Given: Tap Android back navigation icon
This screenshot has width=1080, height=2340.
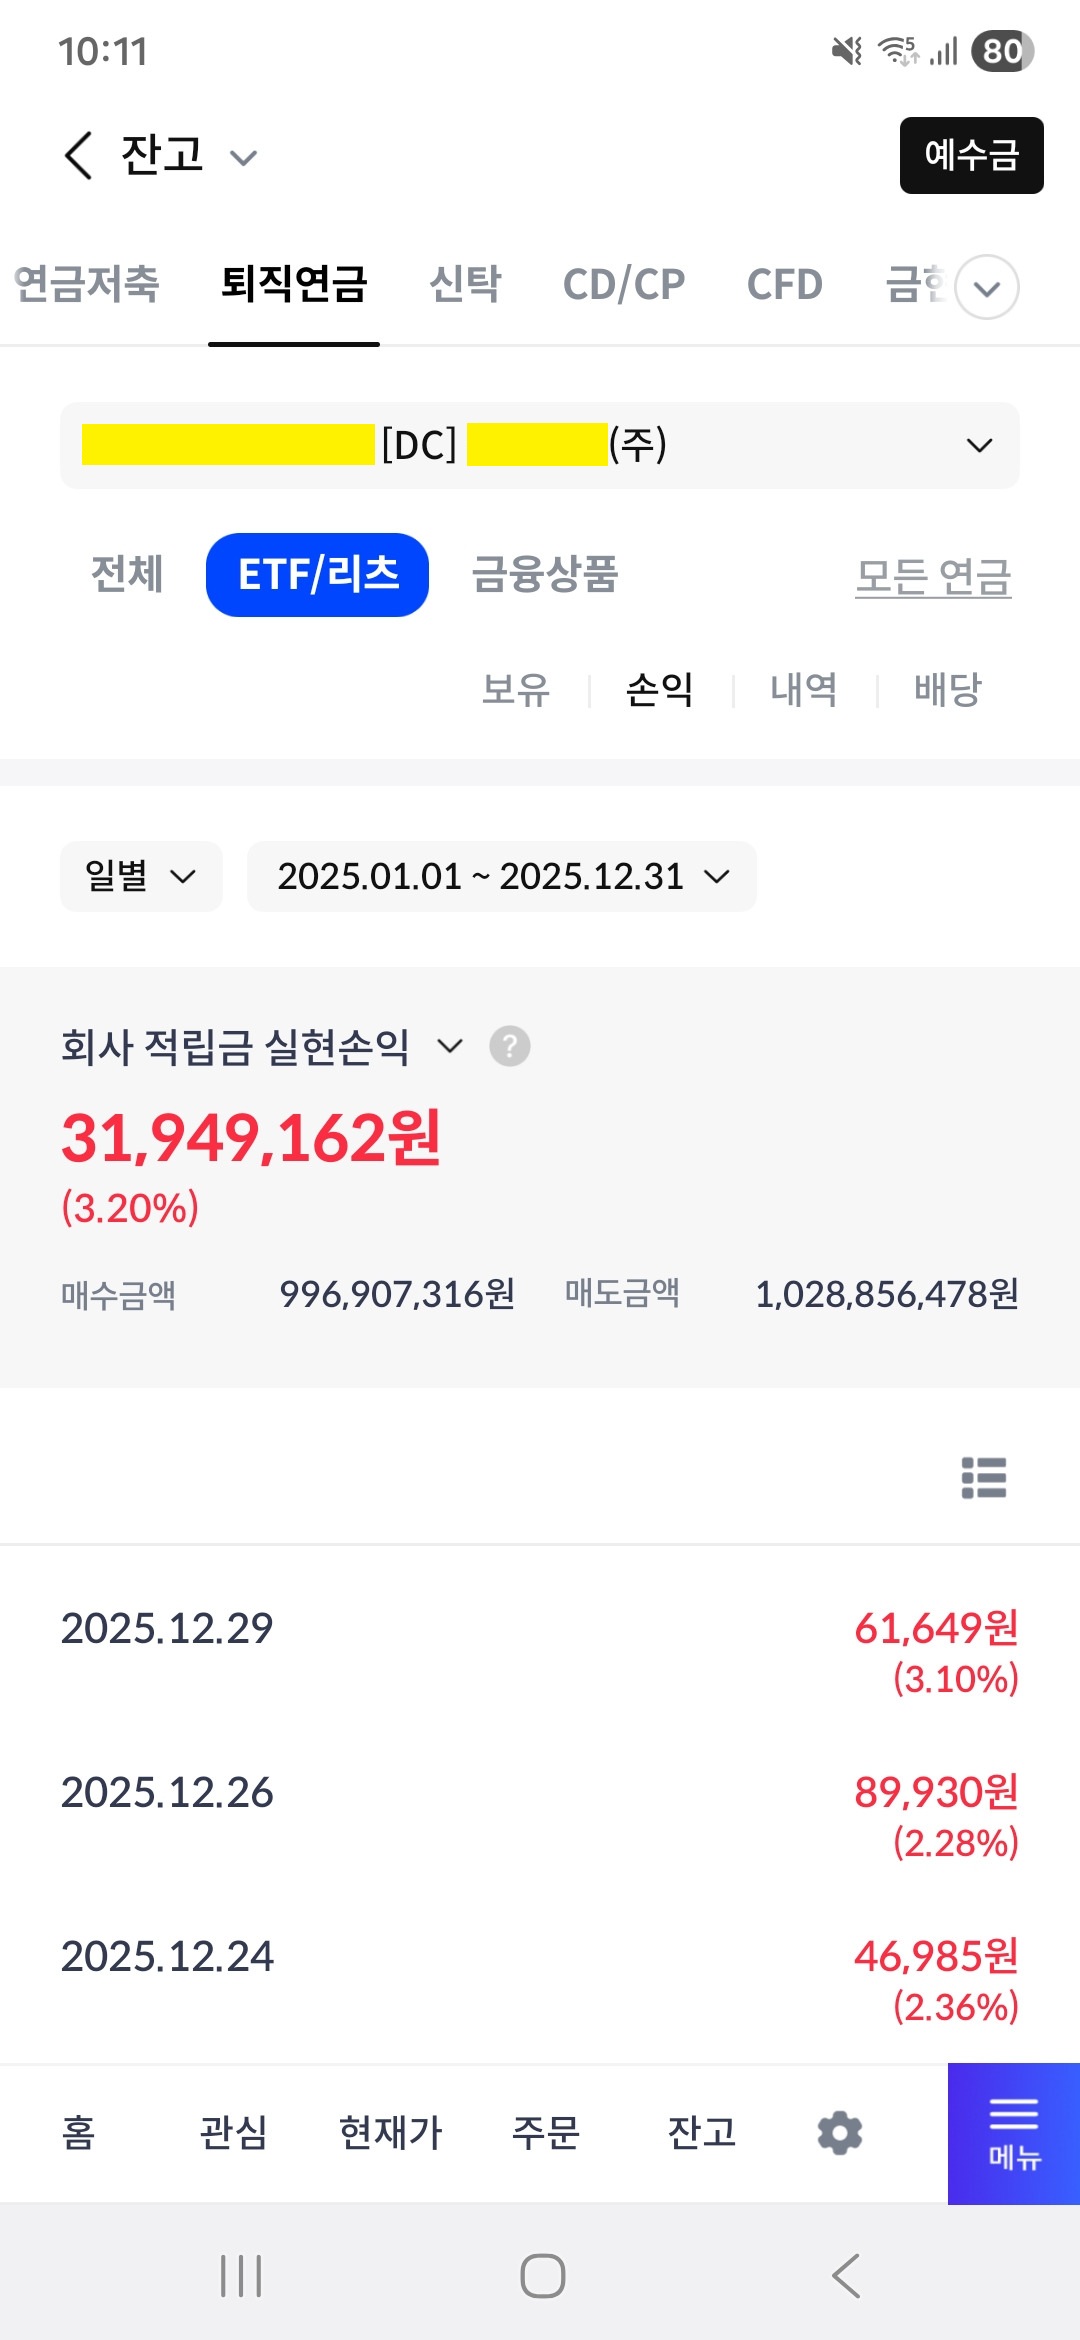Looking at the screenshot, I should (x=846, y=2276).
